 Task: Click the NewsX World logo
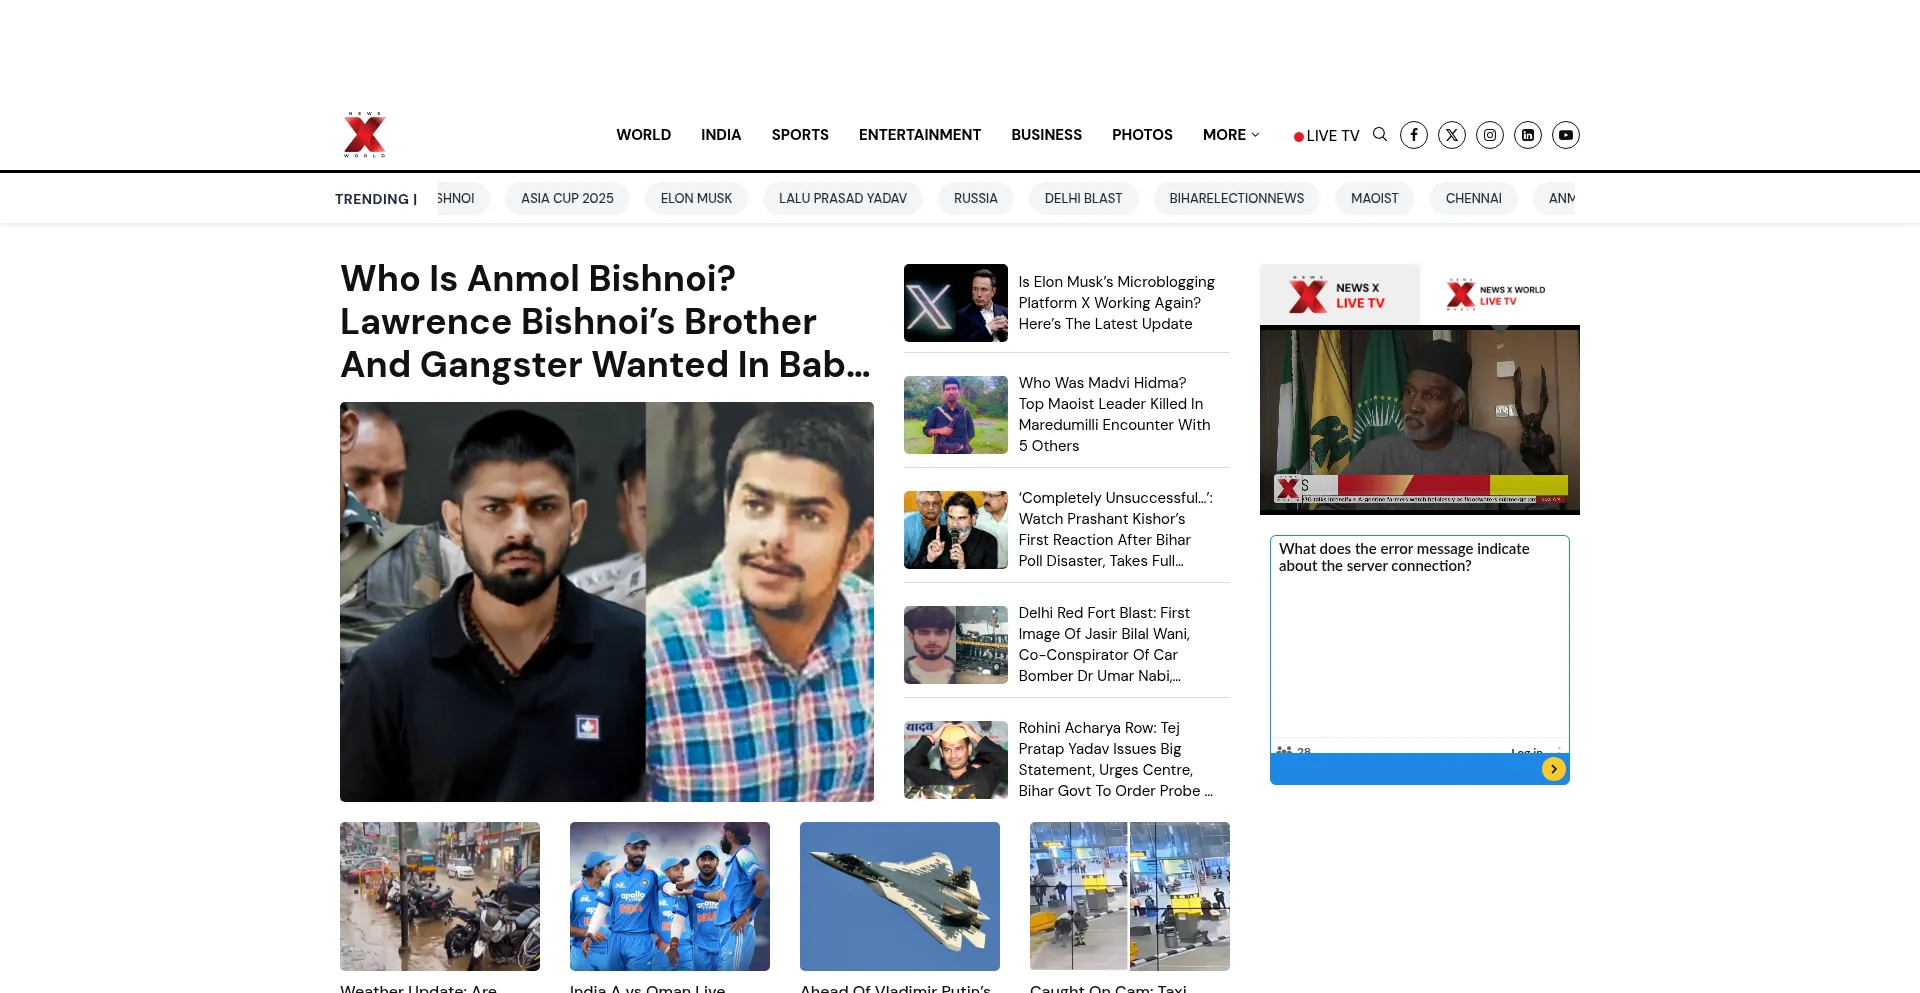click(x=365, y=135)
